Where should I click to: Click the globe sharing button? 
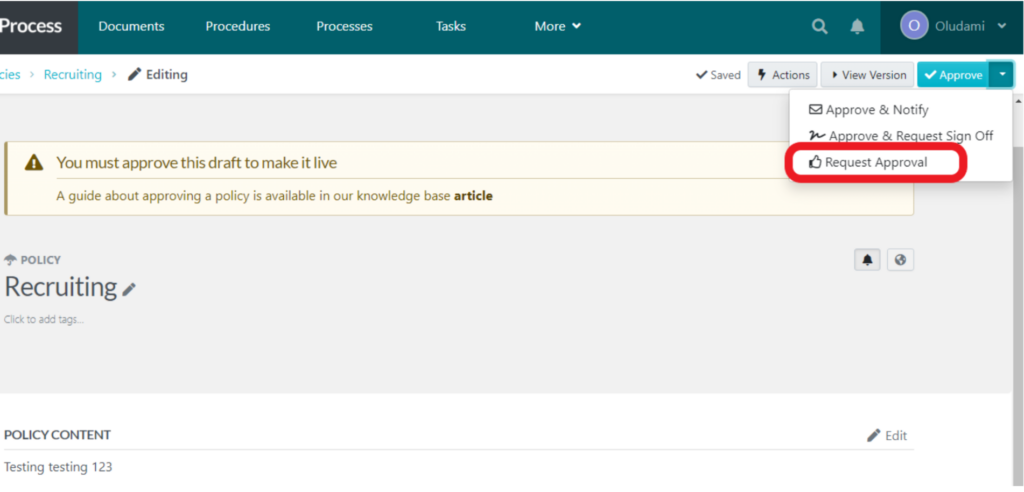tap(901, 260)
